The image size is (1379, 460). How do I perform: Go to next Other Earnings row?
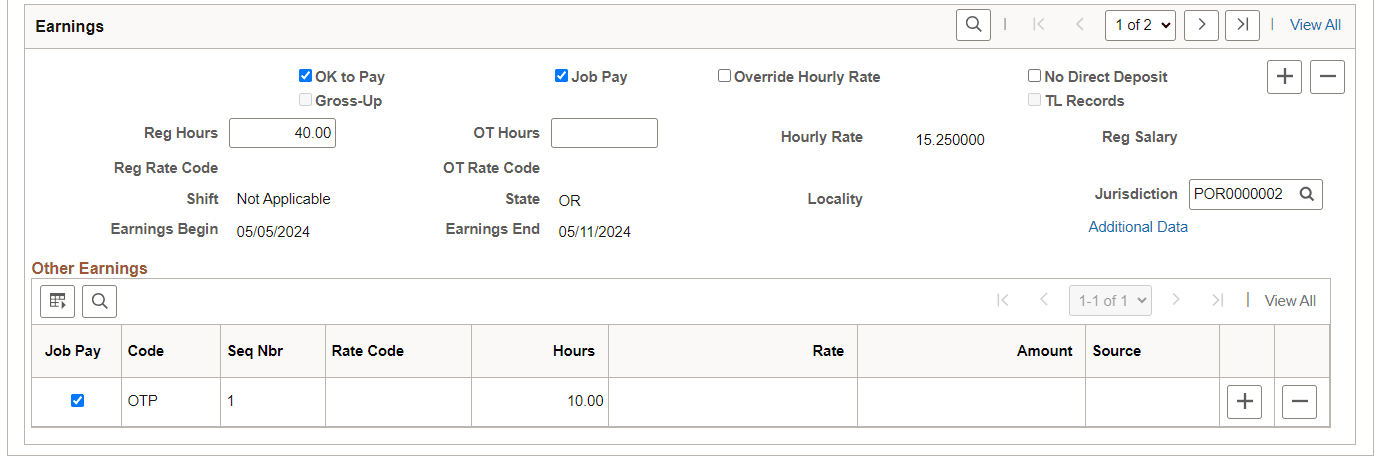[1176, 300]
